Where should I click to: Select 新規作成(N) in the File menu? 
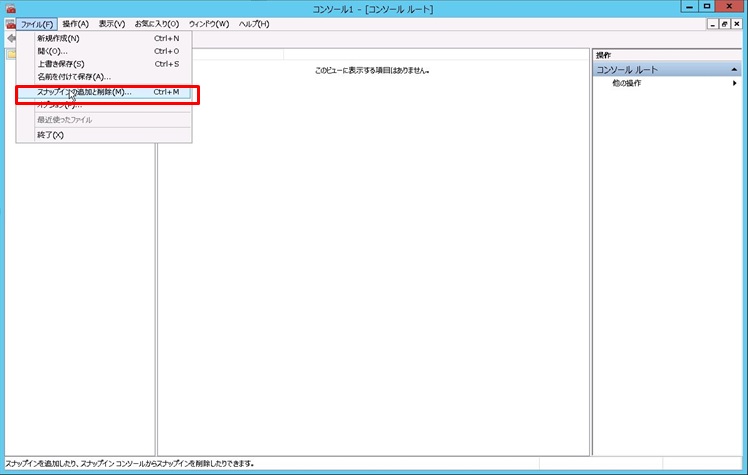(58, 38)
